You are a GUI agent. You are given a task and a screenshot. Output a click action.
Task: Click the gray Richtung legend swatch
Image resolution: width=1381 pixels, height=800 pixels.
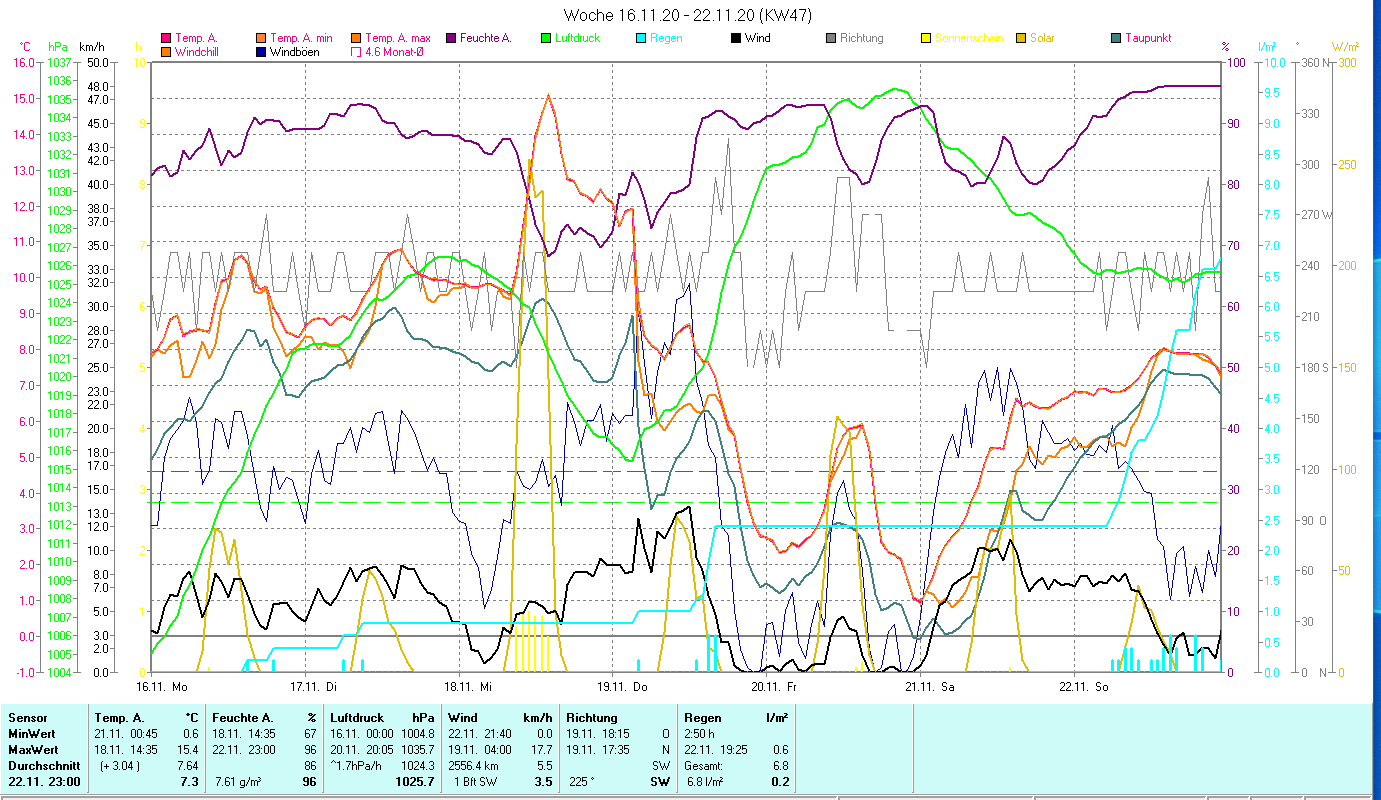831,38
